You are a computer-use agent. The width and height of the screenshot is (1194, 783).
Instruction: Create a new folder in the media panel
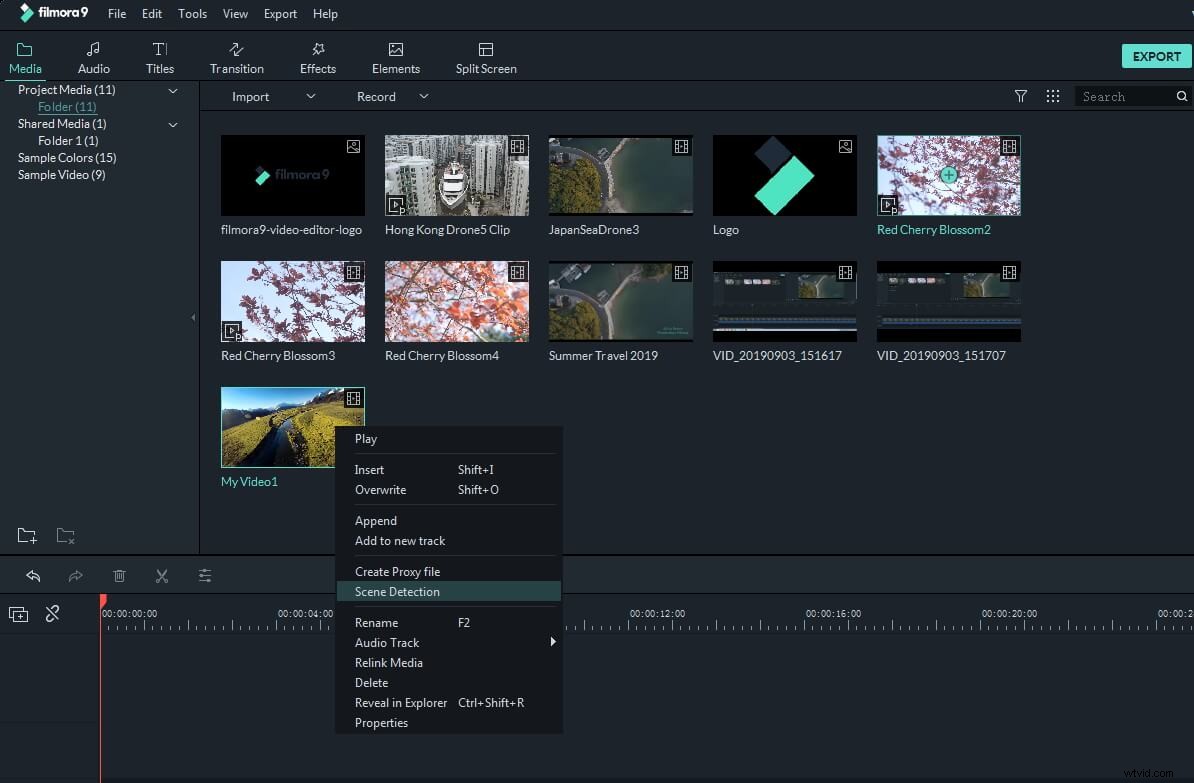point(26,536)
